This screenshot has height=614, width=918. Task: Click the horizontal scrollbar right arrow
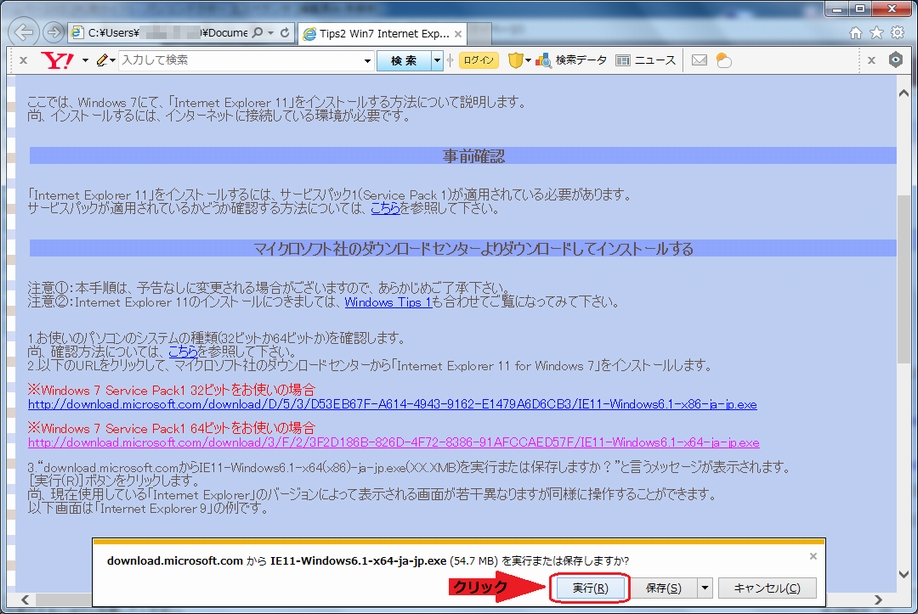(x=878, y=599)
